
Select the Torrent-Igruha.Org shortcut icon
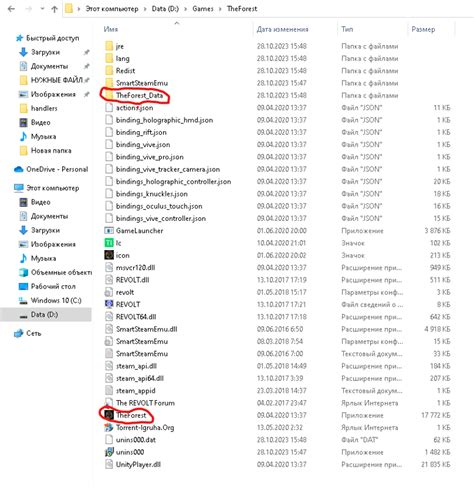(x=109, y=427)
